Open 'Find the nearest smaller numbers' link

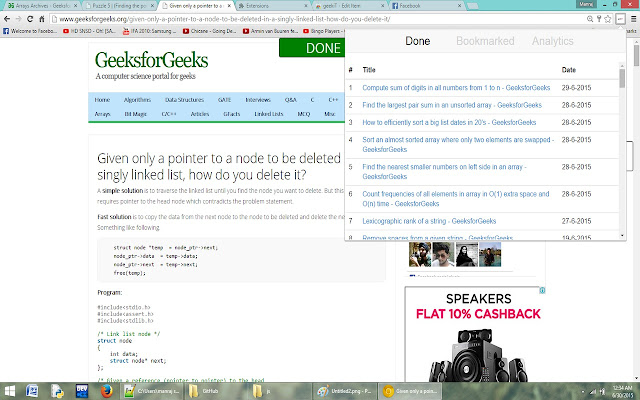coord(444,172)
